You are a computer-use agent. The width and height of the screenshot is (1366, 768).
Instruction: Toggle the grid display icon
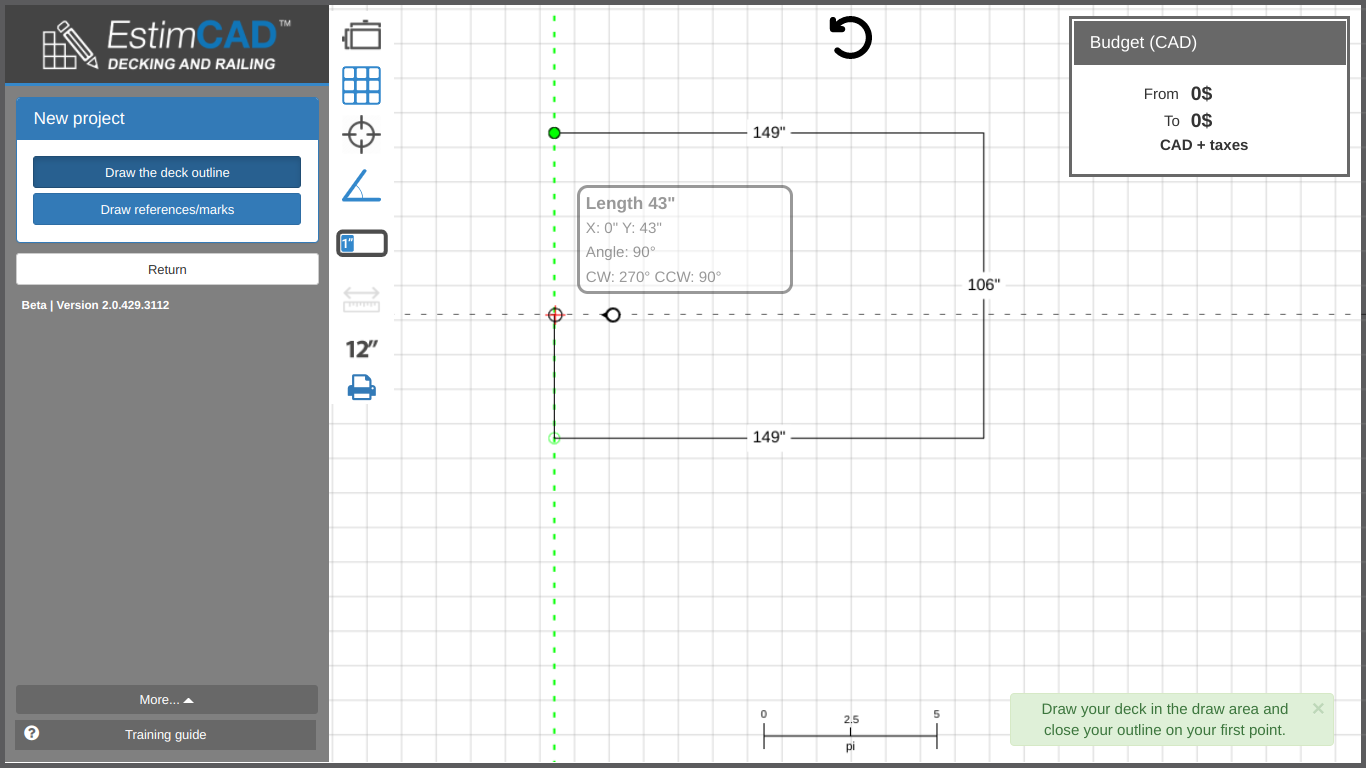click(362, 86)
